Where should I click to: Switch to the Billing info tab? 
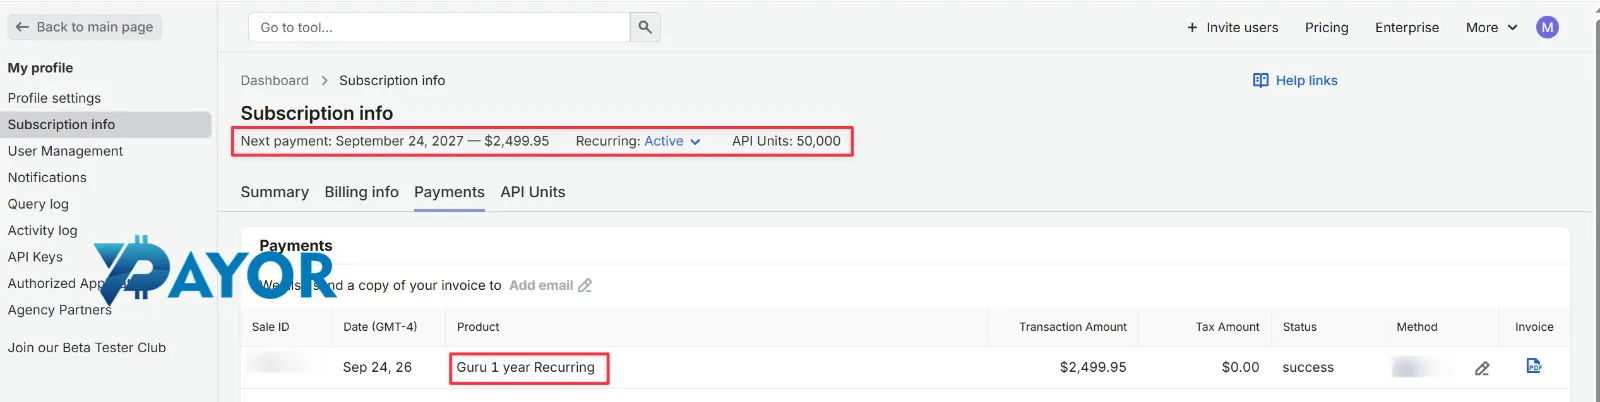point(361,192)
